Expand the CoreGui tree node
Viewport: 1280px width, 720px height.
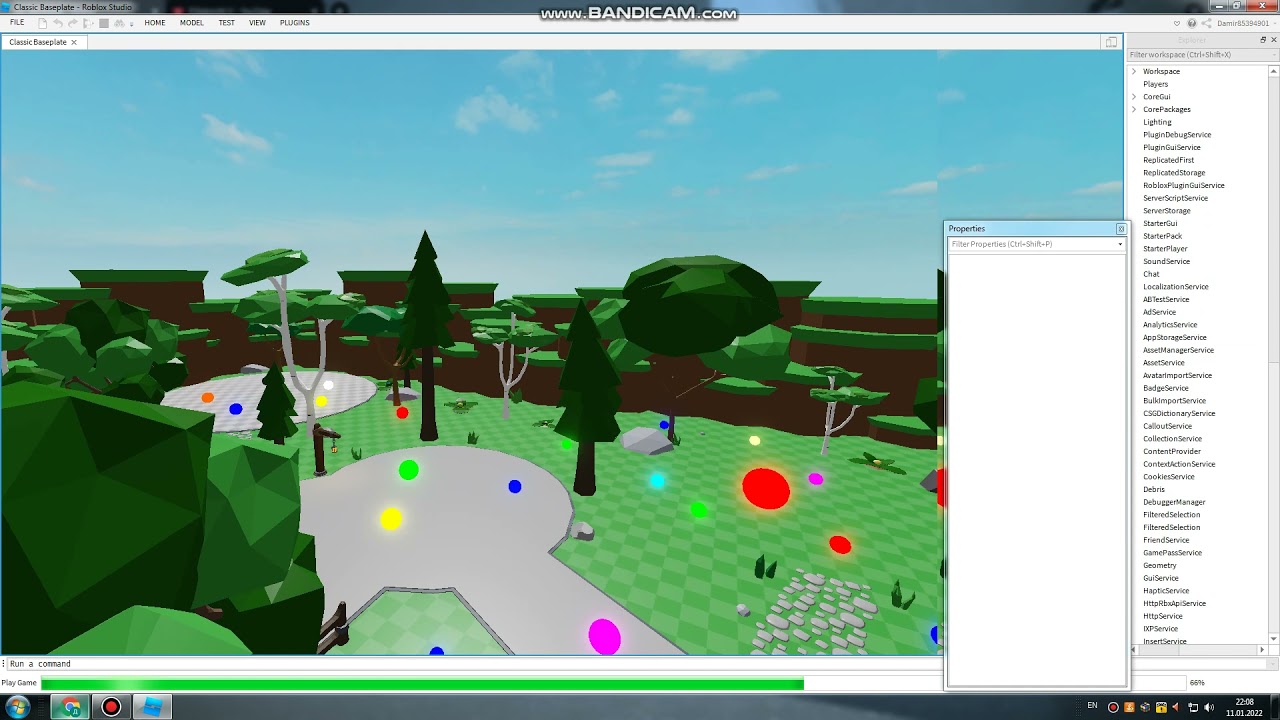[1134, 97]
